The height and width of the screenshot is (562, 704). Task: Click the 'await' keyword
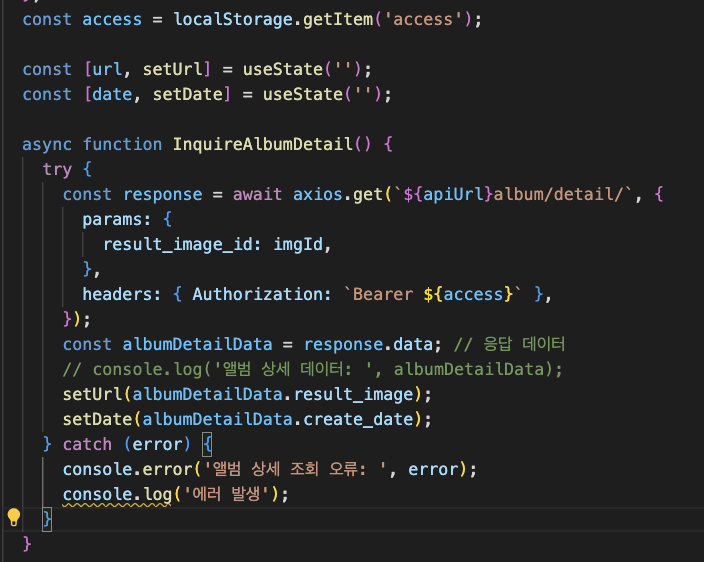tap(257, 195)
